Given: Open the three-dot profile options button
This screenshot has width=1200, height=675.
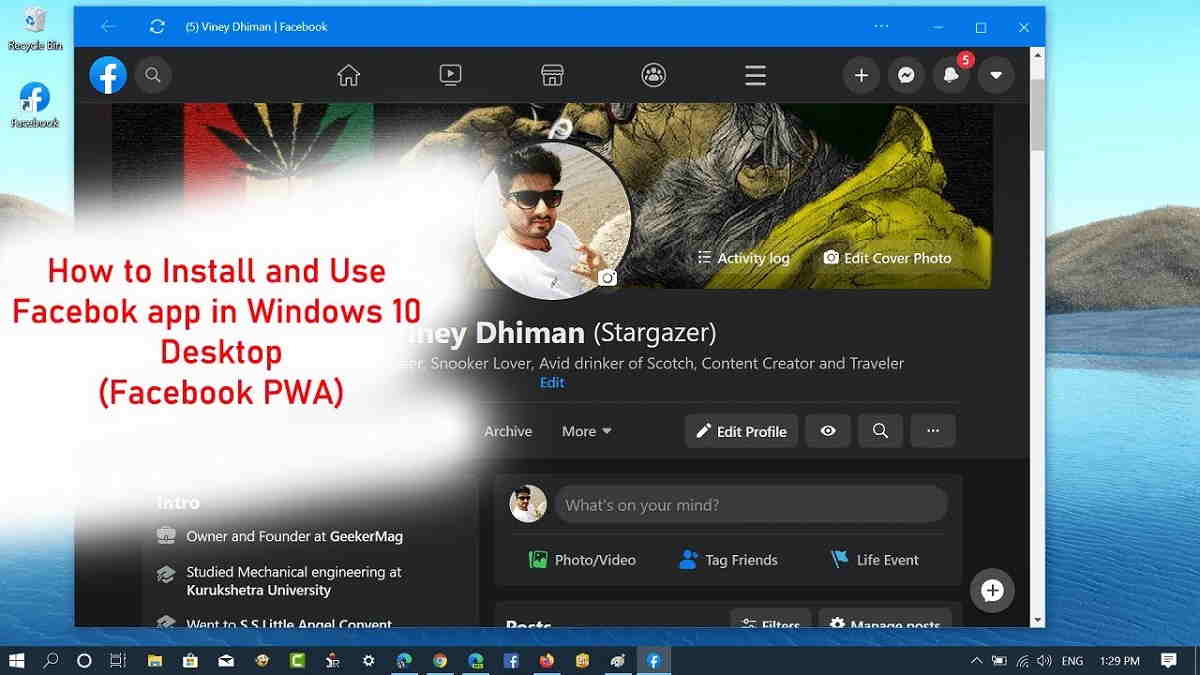Looking at the screenshot, I should click(933, 431).
